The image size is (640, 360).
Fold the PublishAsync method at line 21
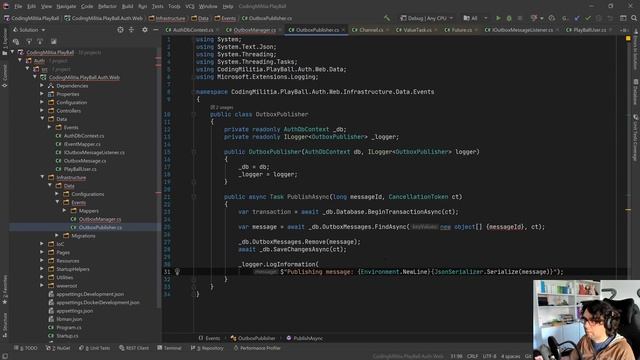click(194, 197)
